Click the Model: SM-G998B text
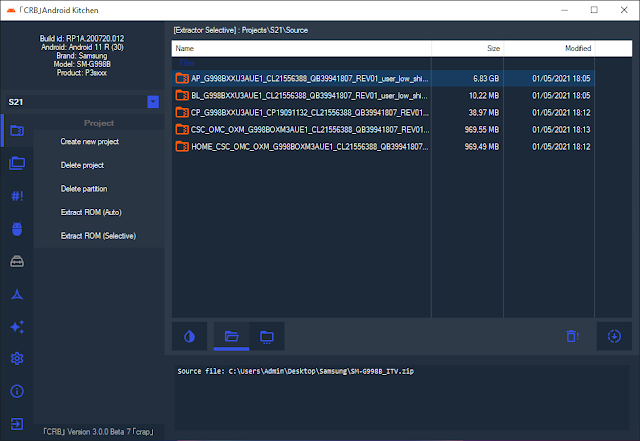Image resolution: width=640 pixels, height=441 pixels. (x=82, y=64)
